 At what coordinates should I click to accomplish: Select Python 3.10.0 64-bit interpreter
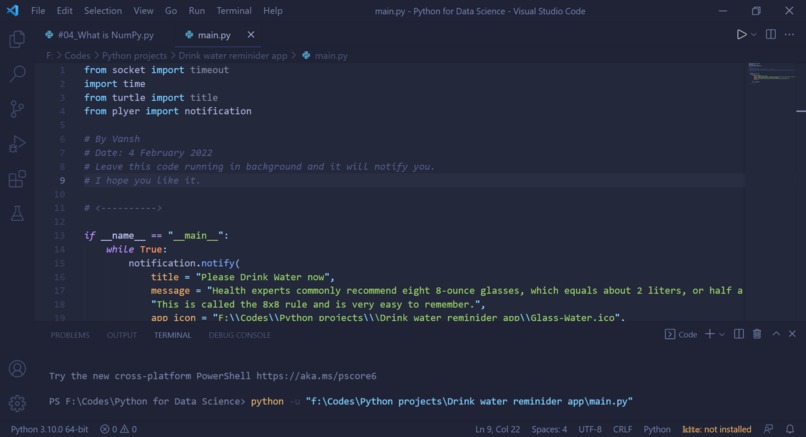[49, 429]
